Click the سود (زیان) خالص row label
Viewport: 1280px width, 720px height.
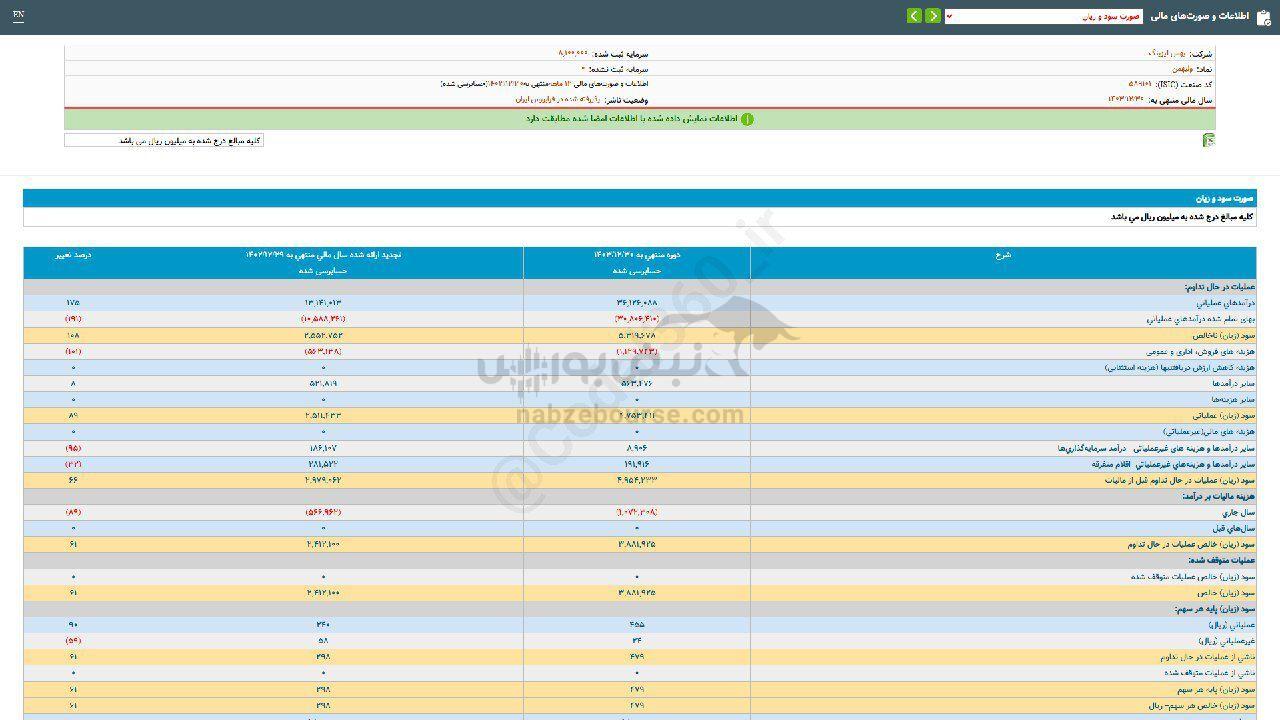(1220, 593)
